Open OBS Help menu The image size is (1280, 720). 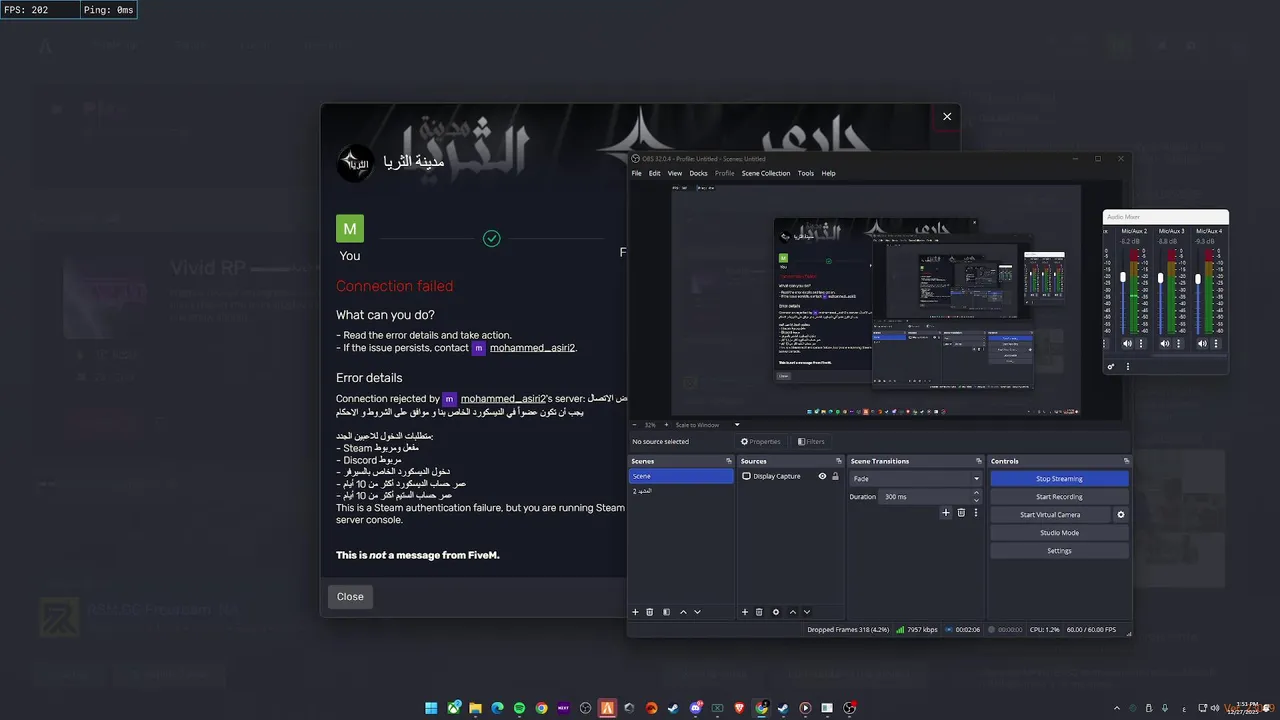click(x=828, y=173)
